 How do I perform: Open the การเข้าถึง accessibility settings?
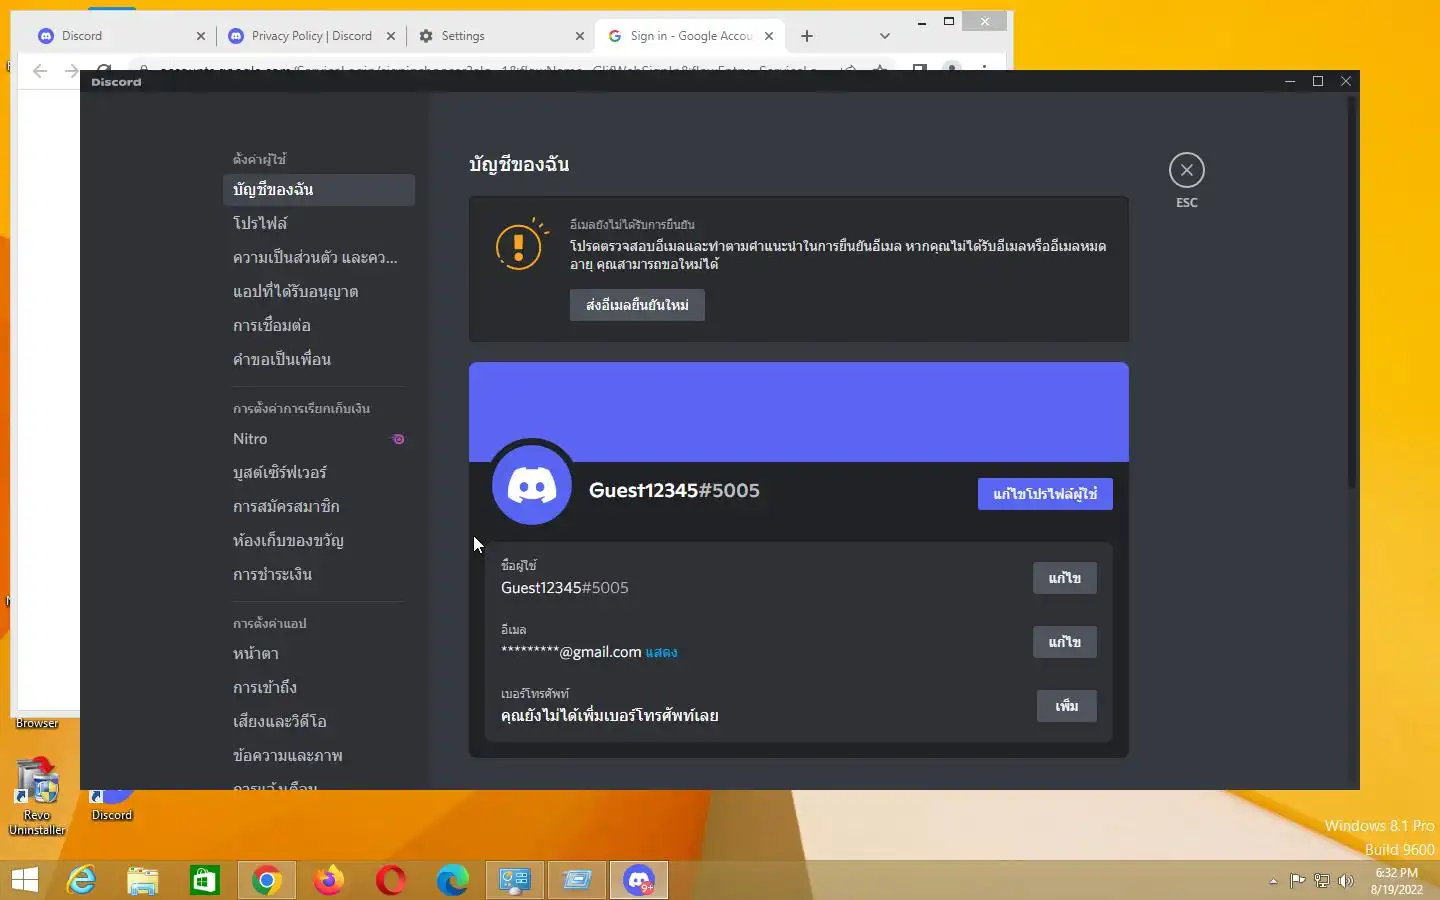coord(319,688)
